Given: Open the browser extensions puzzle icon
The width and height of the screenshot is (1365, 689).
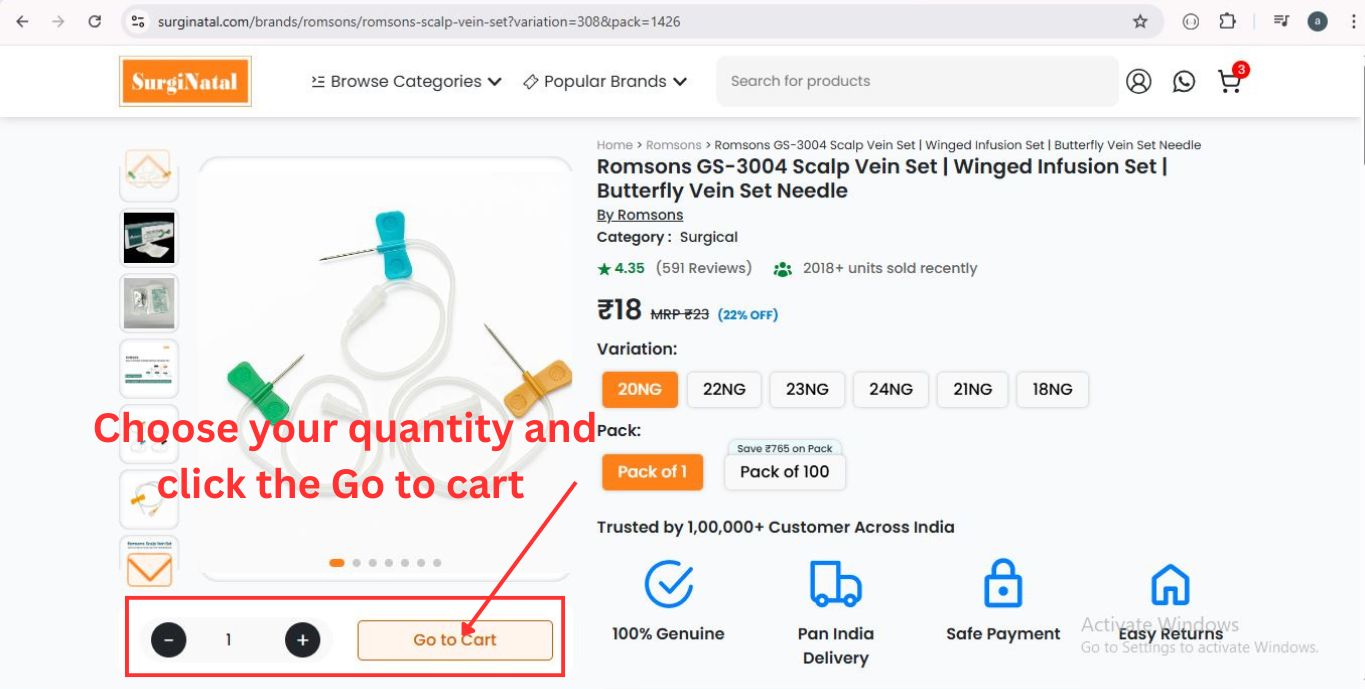Looking at the screenshot, I should (1228, 21).
